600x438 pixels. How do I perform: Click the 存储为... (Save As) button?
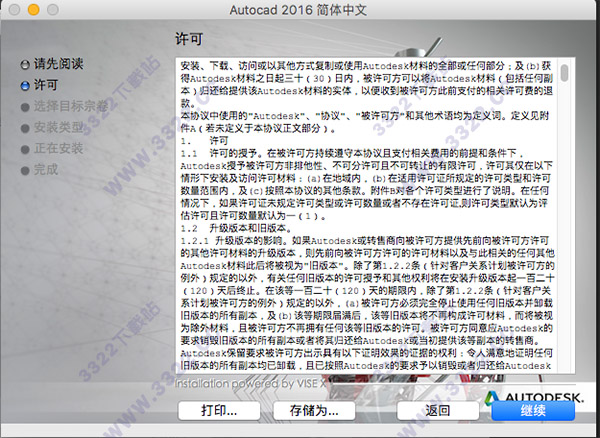tap(314, 411)
